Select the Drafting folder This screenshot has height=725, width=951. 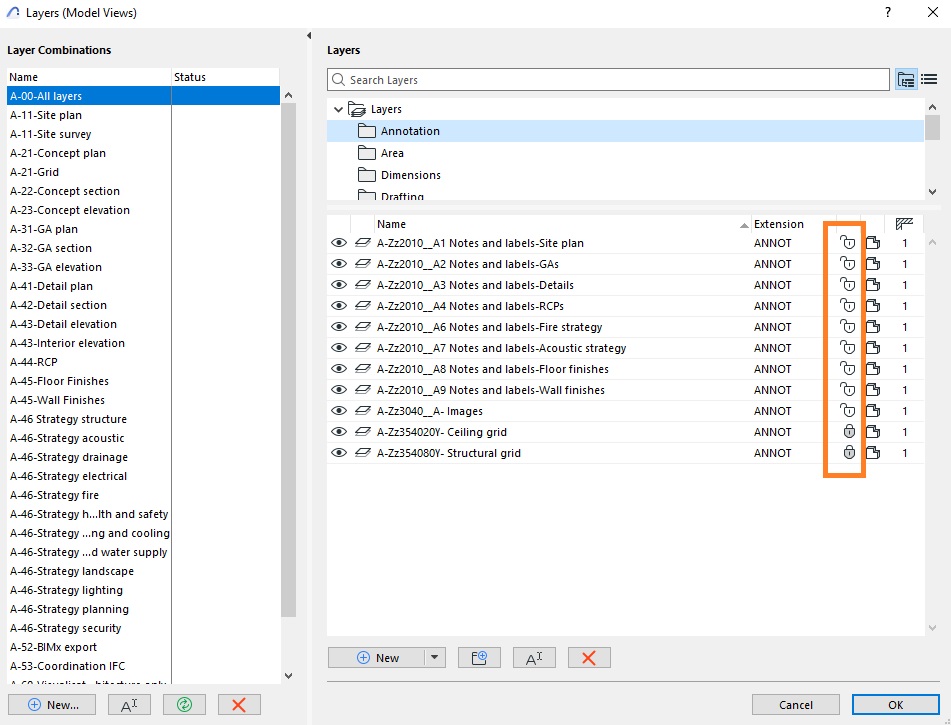625,195
